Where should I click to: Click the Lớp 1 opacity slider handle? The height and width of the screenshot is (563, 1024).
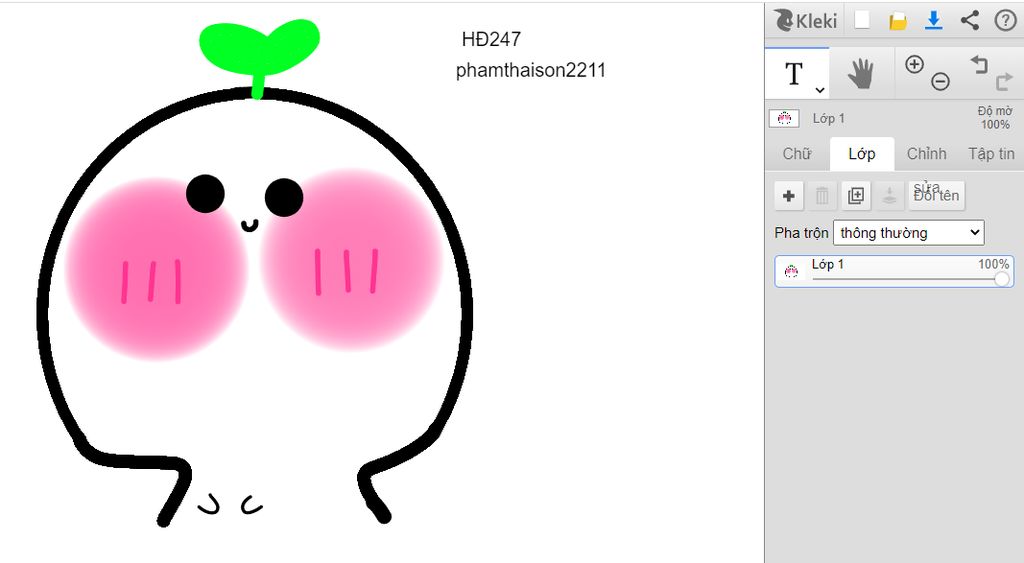point(1001,280)
